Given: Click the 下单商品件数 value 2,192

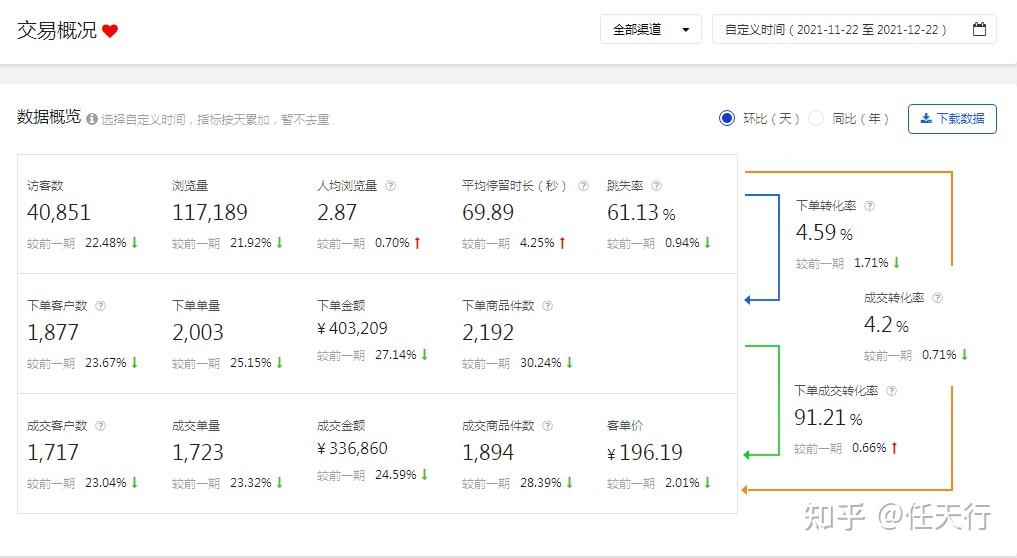Looking at the screenshot, I should click(488, 332).
